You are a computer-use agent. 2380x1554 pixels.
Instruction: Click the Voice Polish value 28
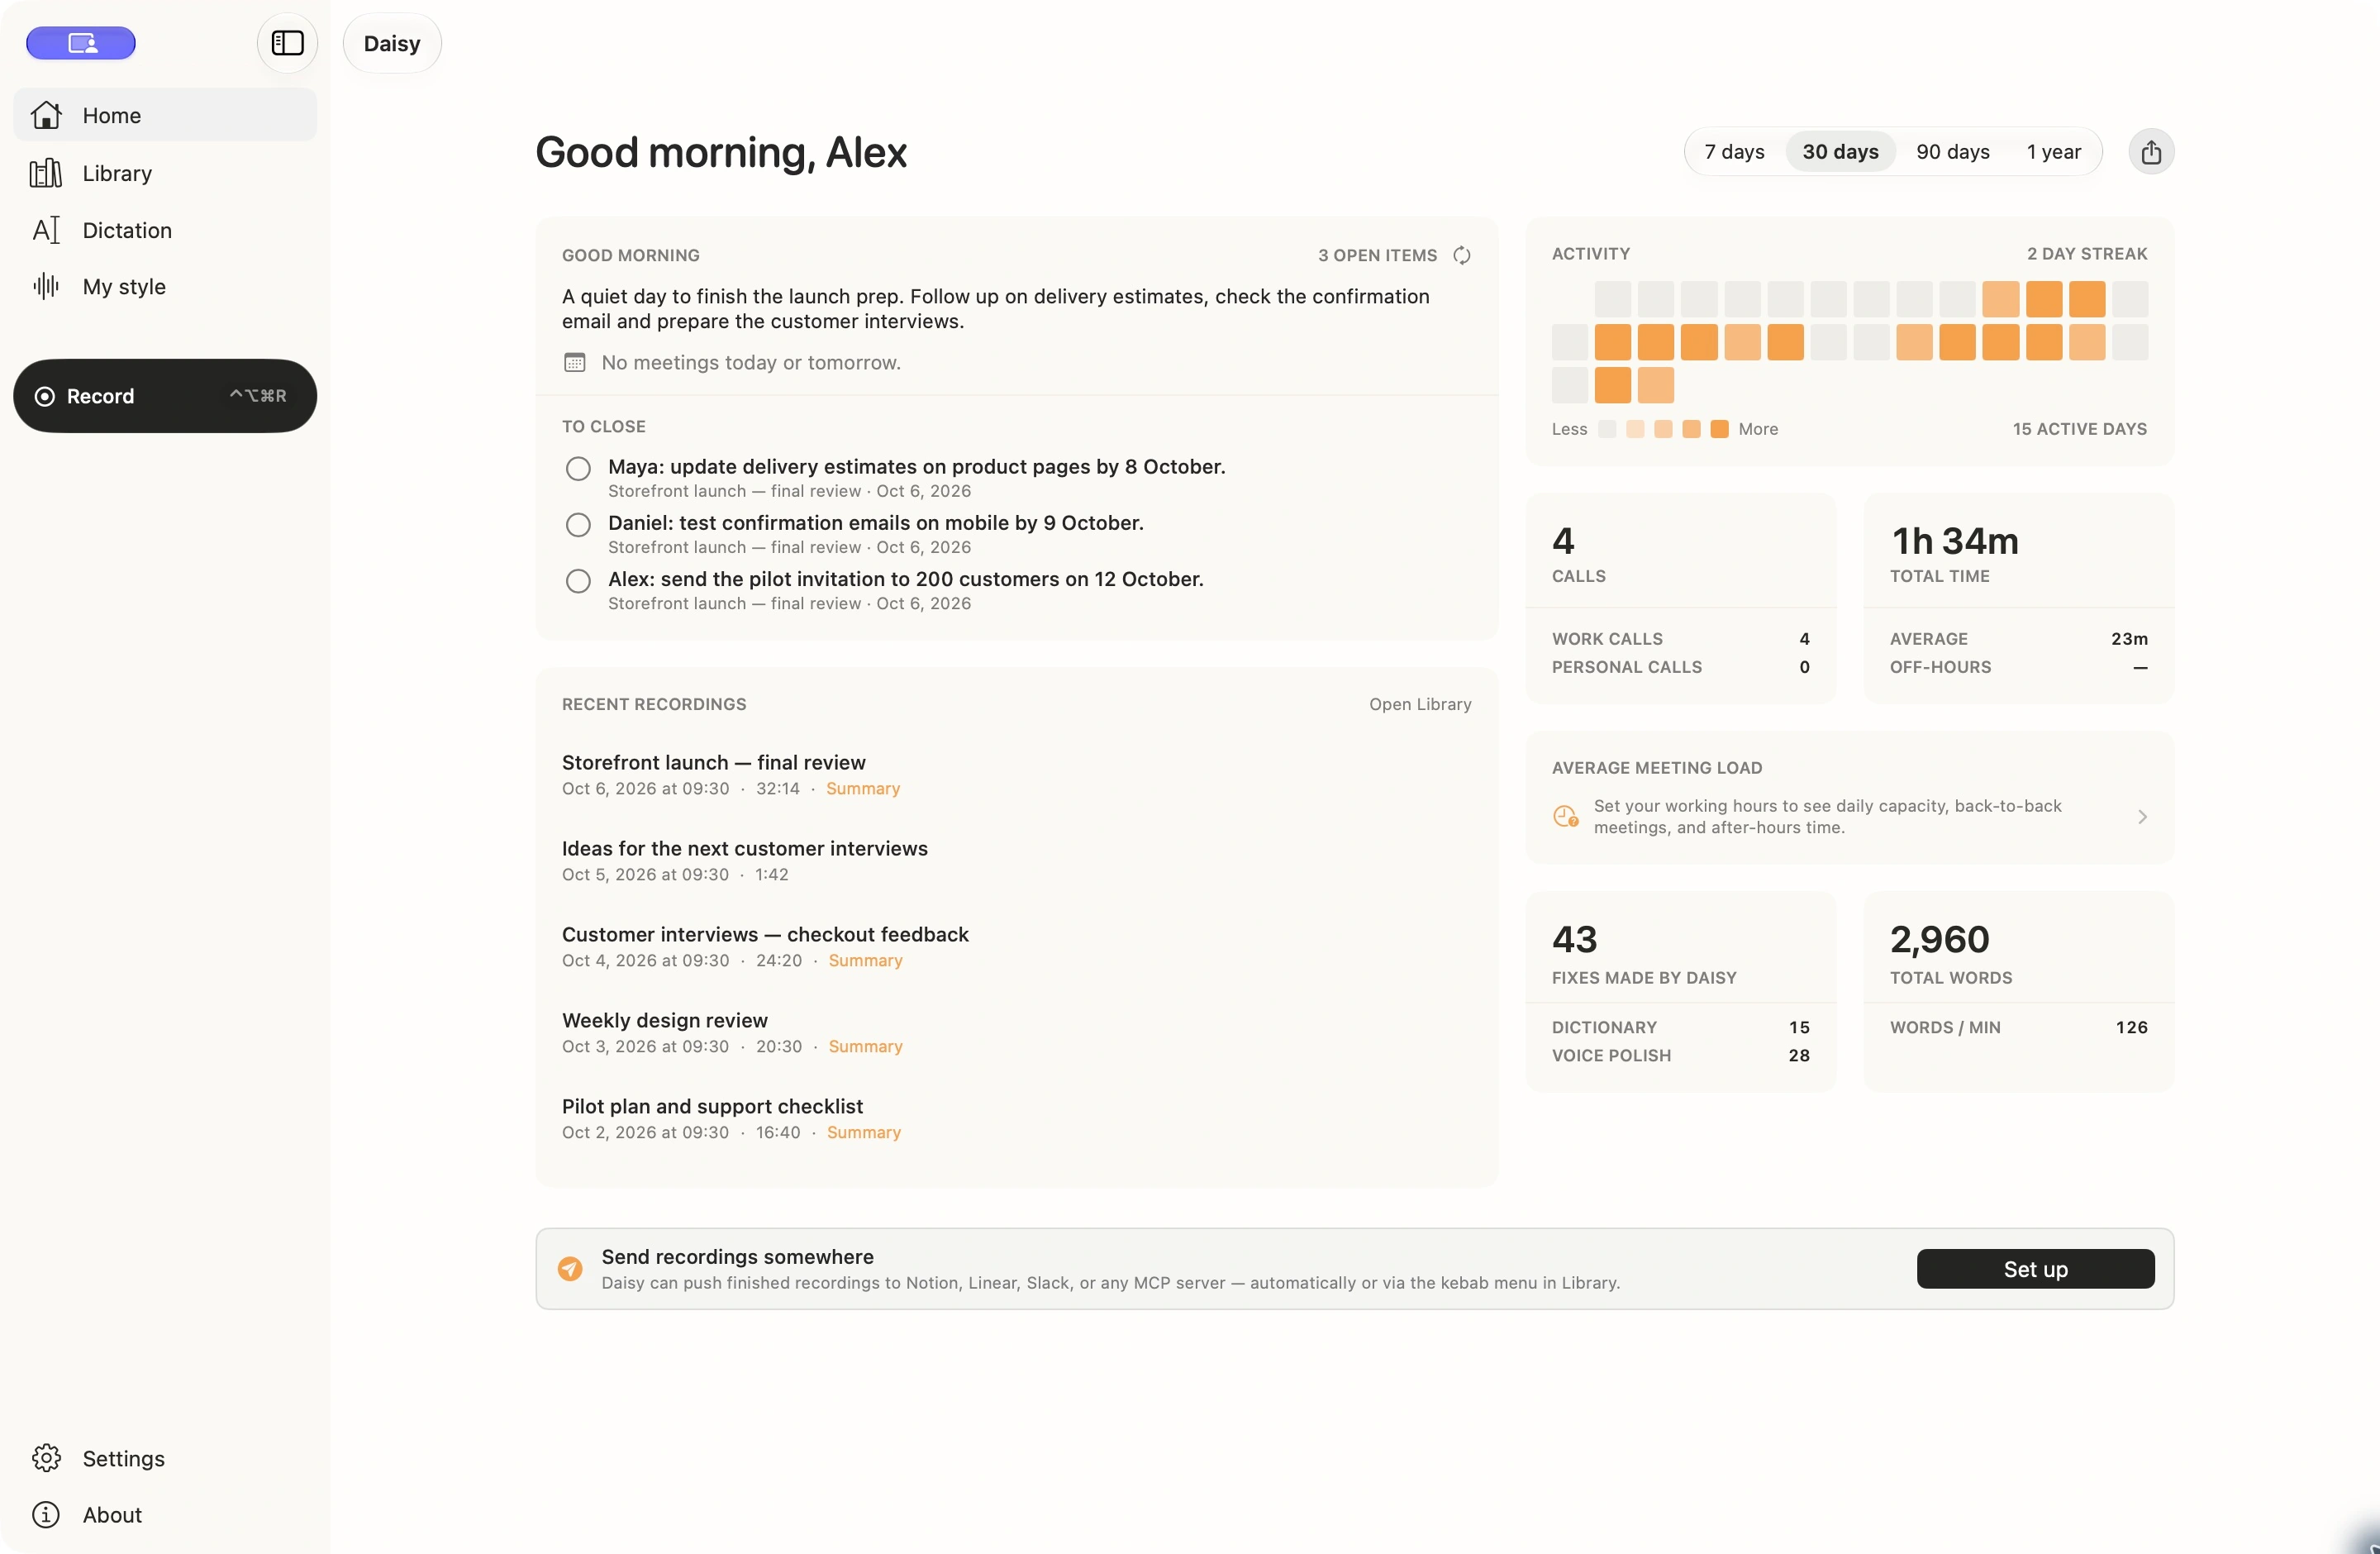click(1798, 1055)
